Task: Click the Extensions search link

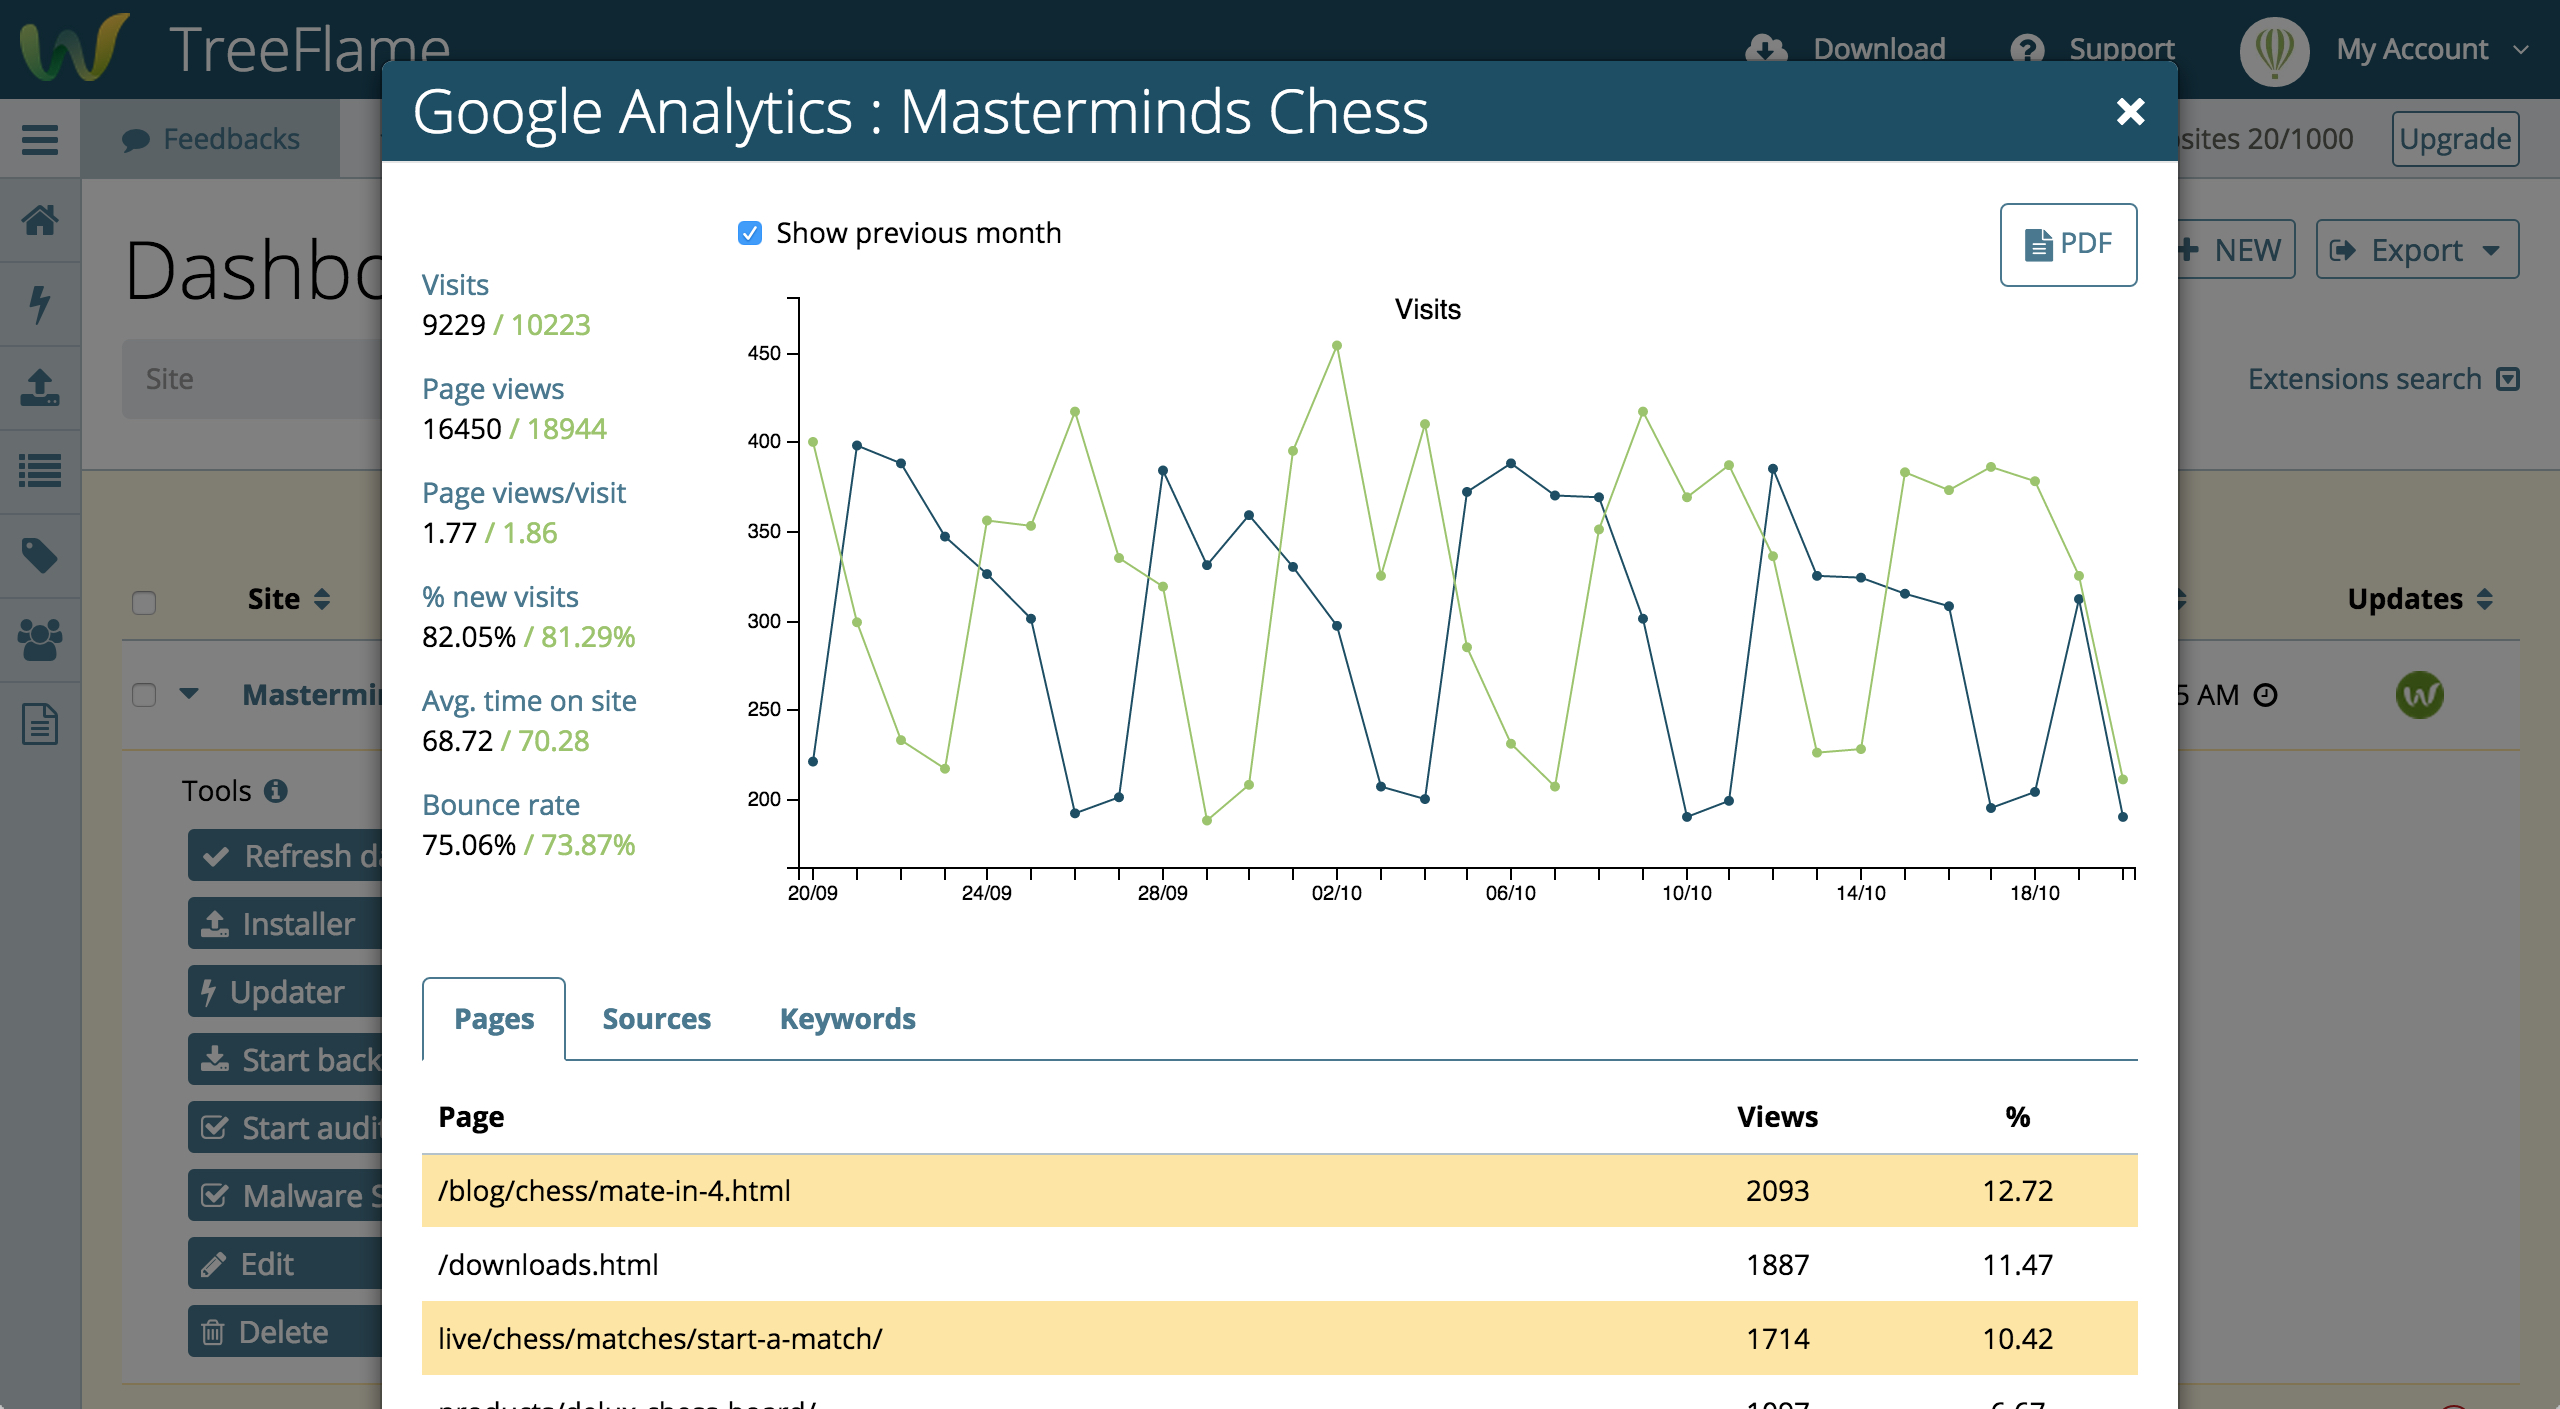Action: coord(2364,379)
